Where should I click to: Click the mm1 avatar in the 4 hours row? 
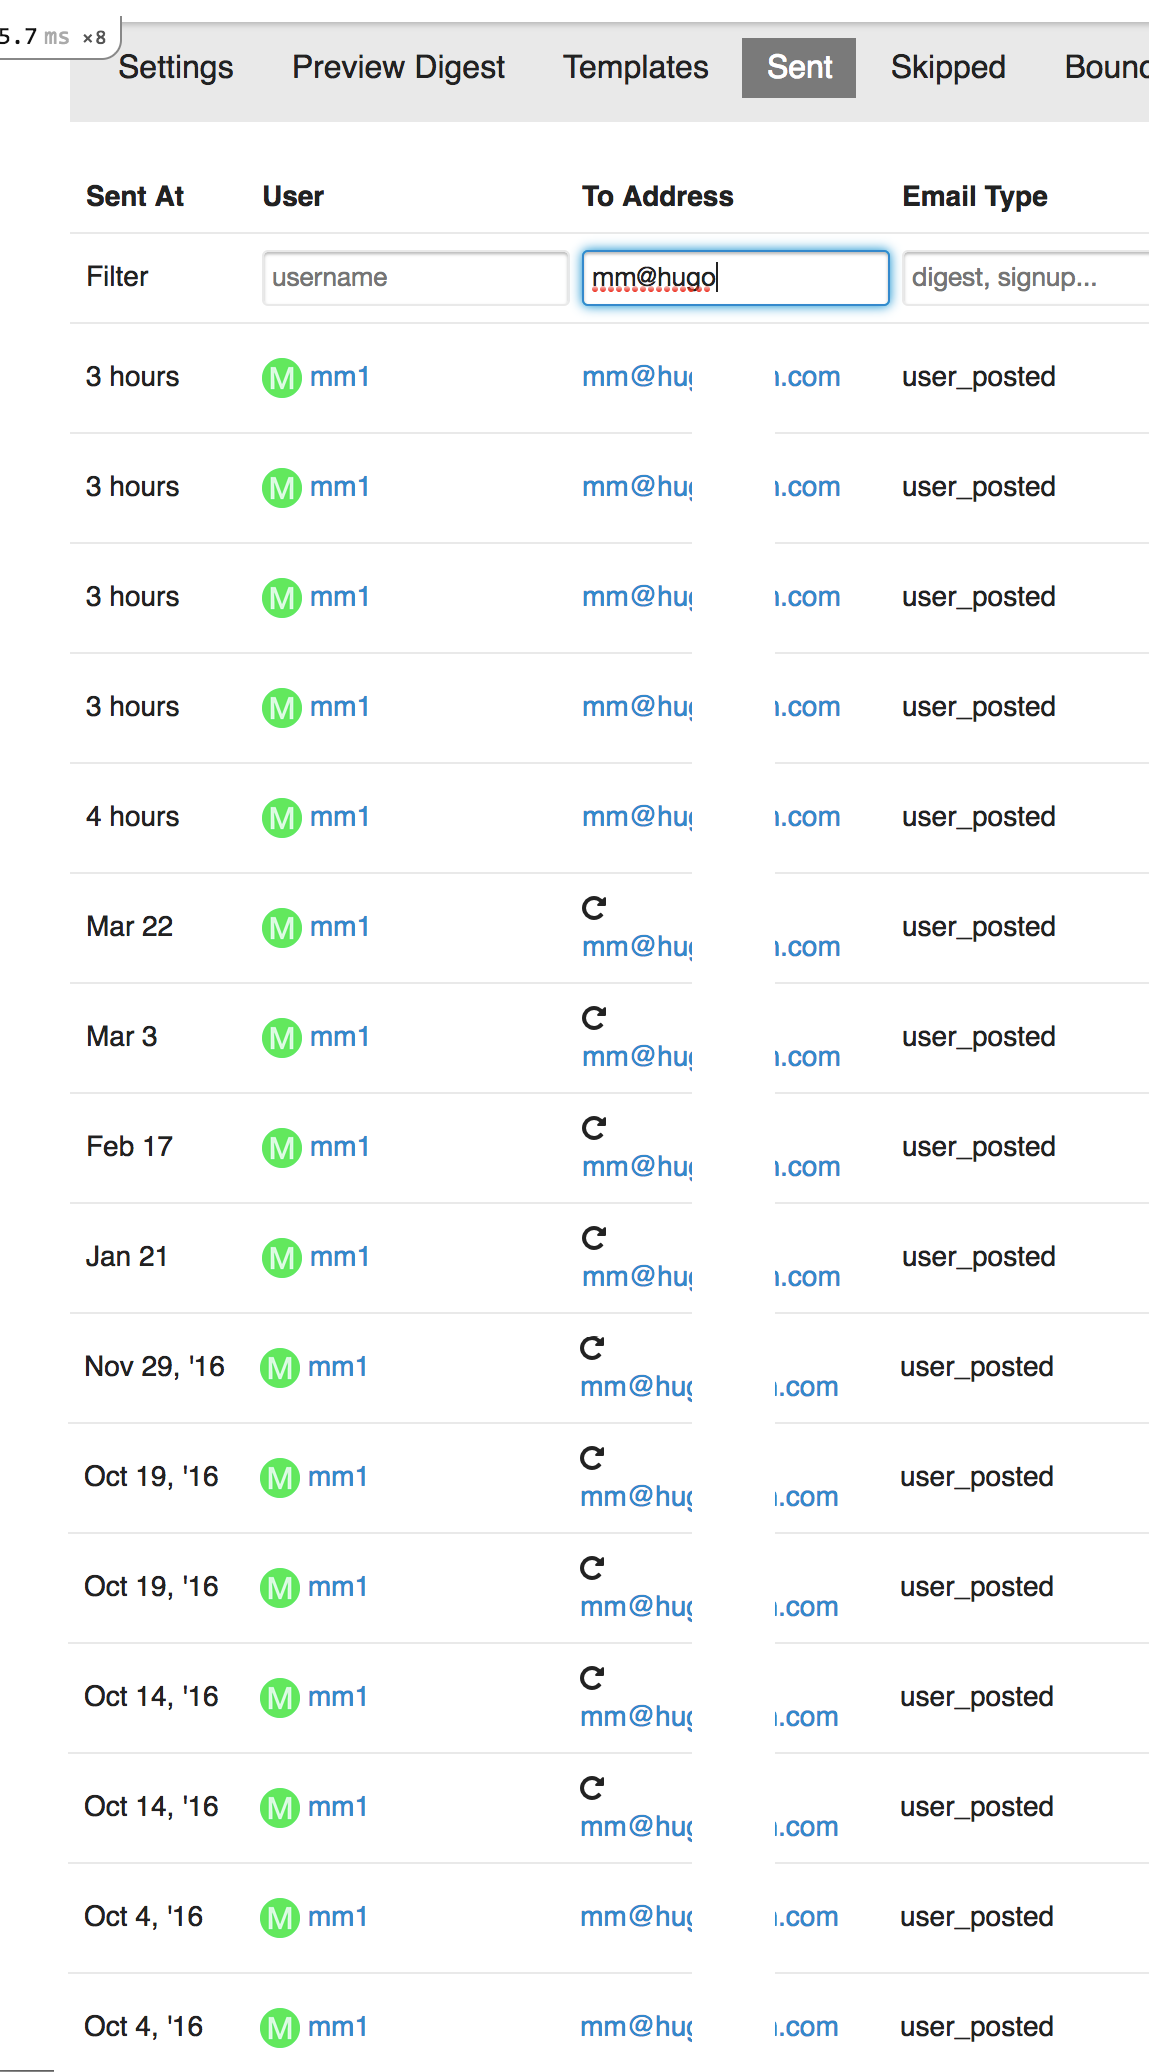pyautogui.click(x=282, y=818)
